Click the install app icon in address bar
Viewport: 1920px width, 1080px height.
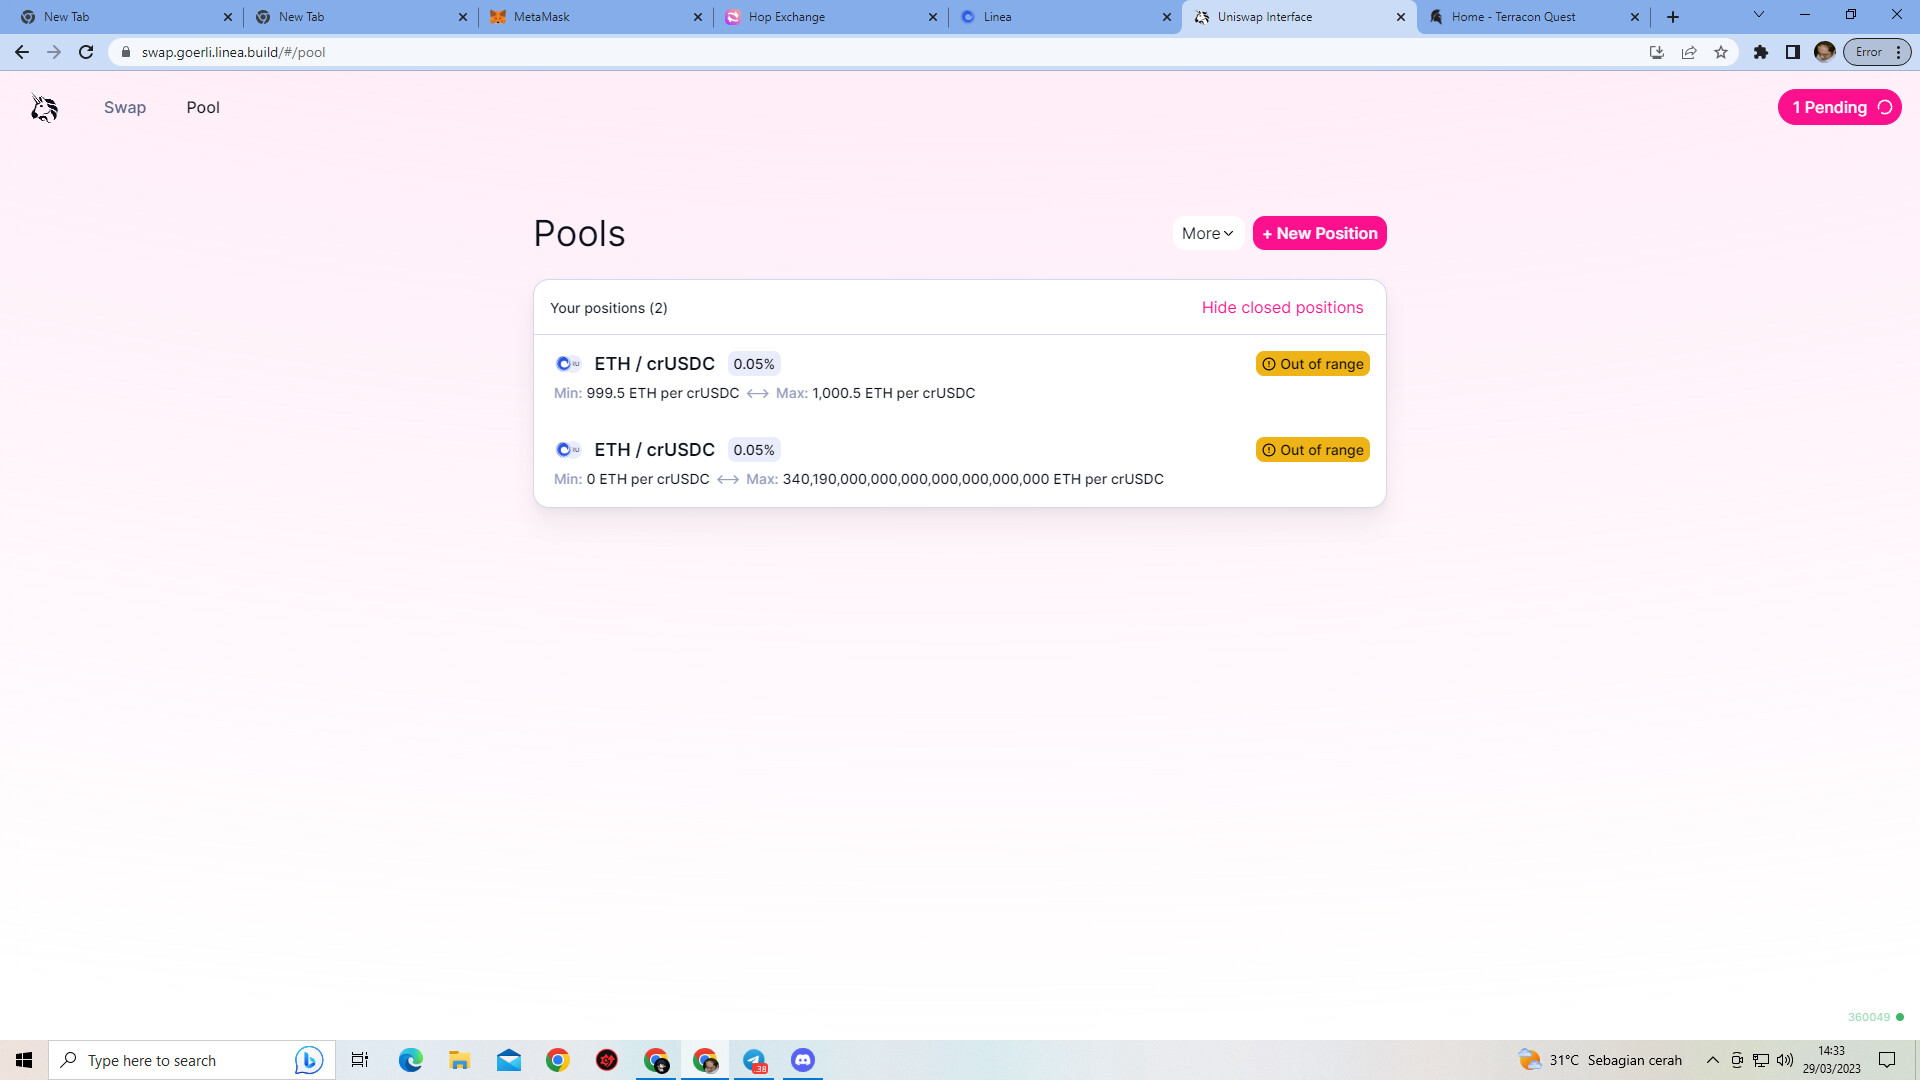tap(1657, 52)
